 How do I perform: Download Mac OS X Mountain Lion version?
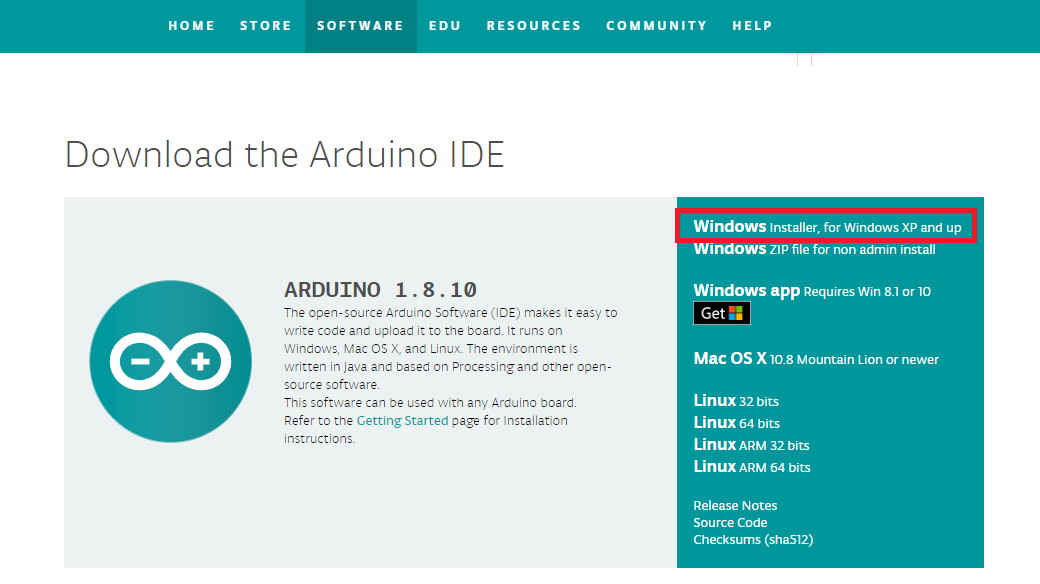[816, 359]
